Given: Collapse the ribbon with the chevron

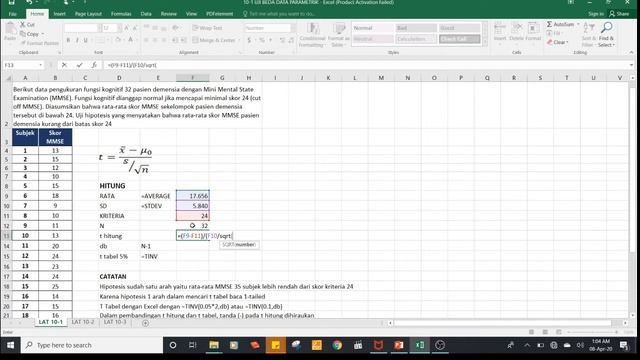Looking at the screenshot, I should point(631,52).
